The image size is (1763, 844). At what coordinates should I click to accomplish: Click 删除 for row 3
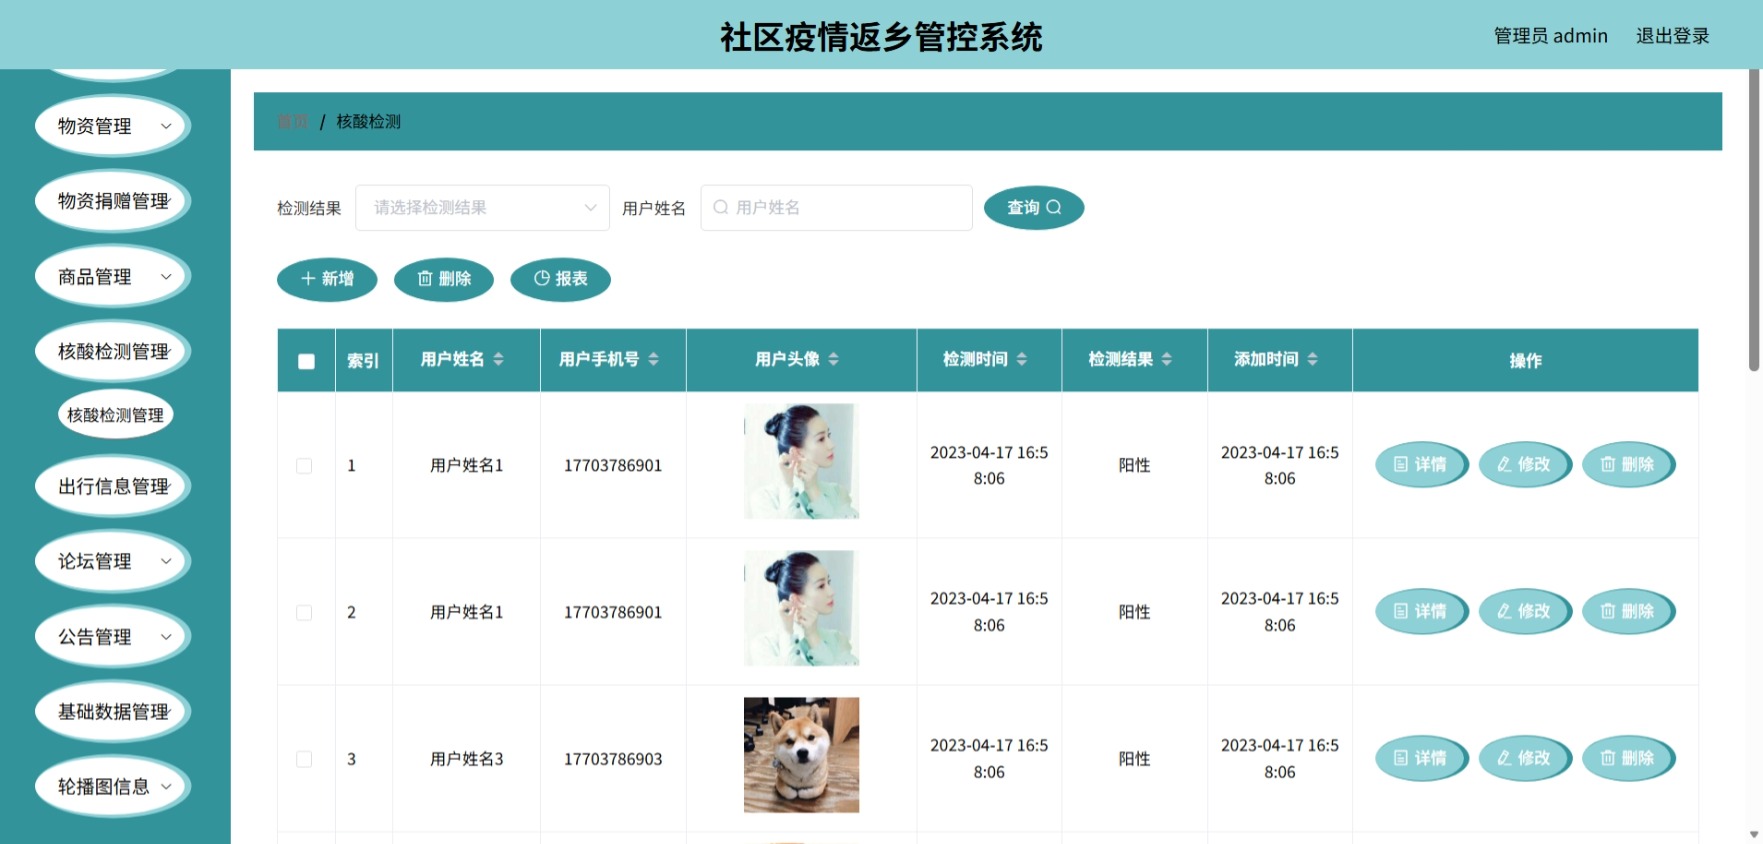pyautogui.click(x=1628, y=758)
